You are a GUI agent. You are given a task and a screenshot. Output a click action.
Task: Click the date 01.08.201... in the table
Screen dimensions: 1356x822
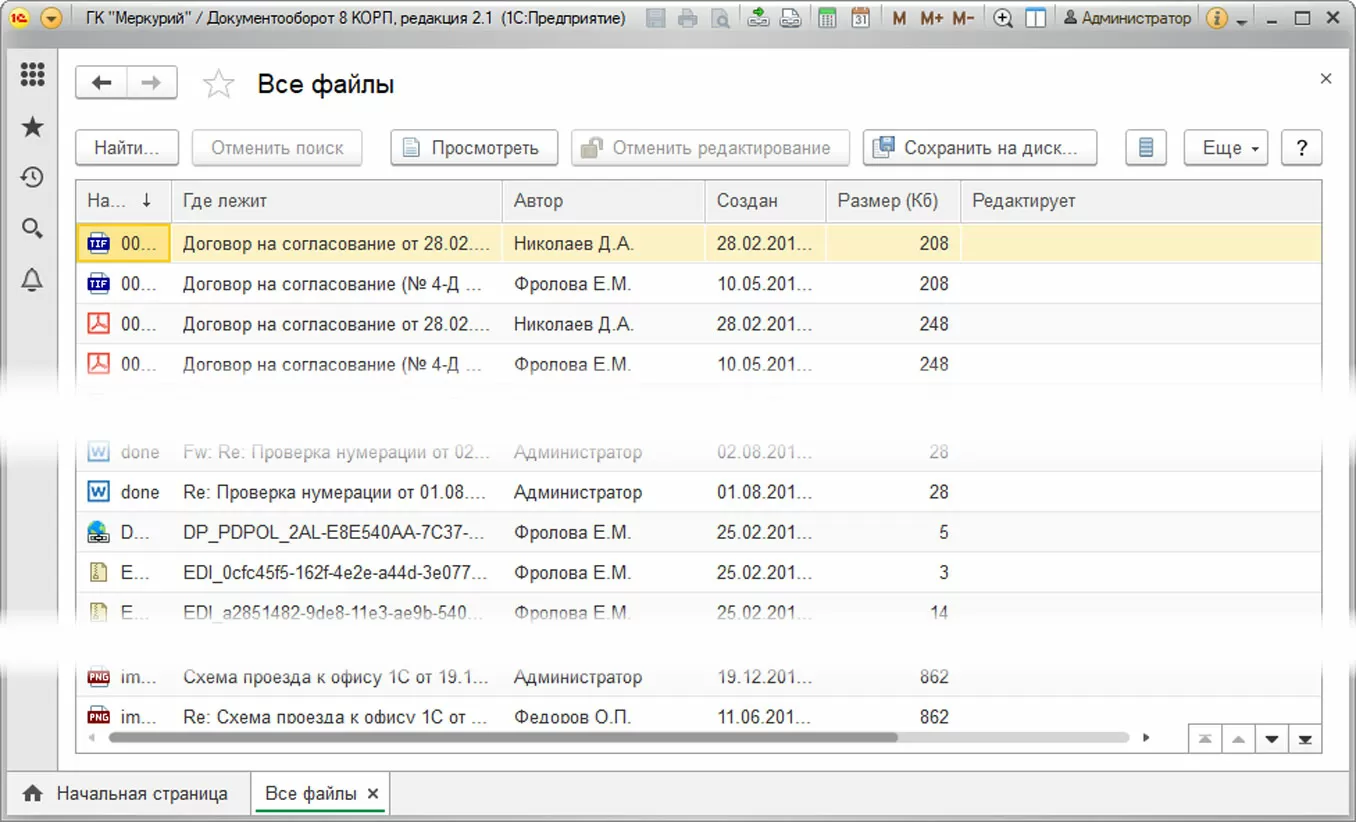pyautogui.click(x=765, y=492)
